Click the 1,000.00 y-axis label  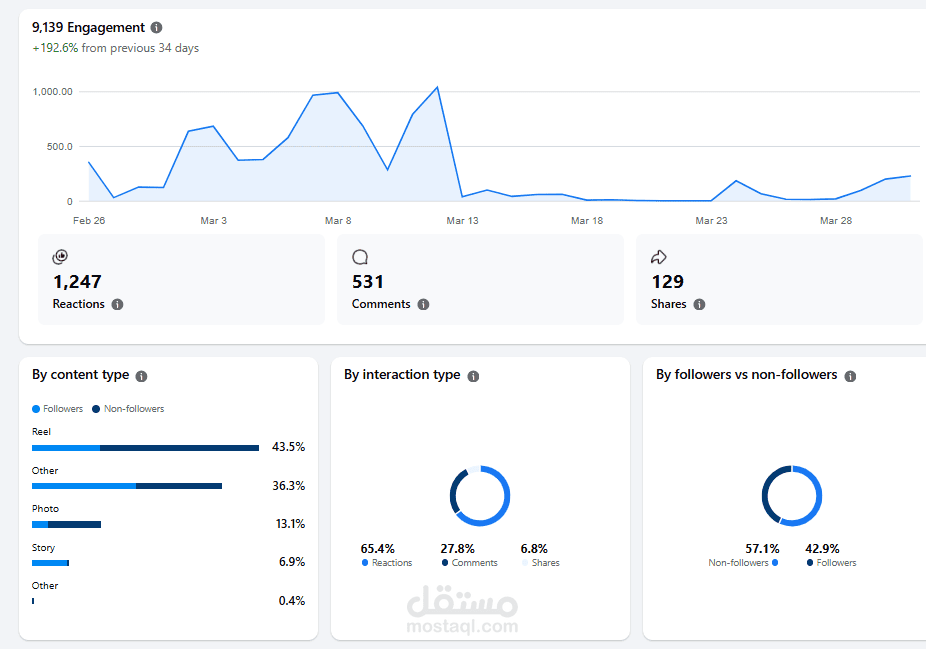coord(53,92)
